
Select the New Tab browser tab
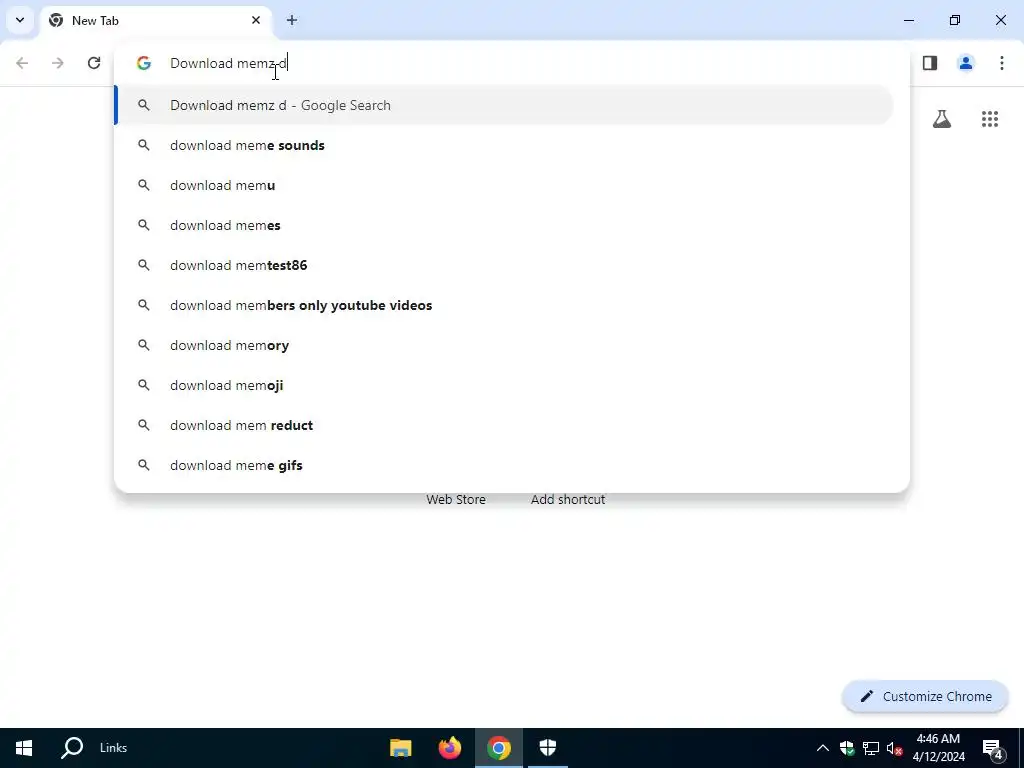coord(157,20)
